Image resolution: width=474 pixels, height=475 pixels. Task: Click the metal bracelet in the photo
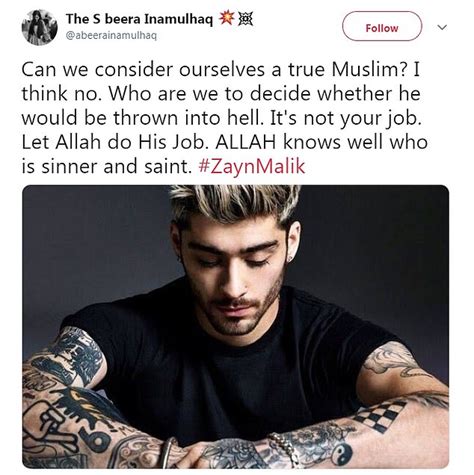(x=168, y=453)
